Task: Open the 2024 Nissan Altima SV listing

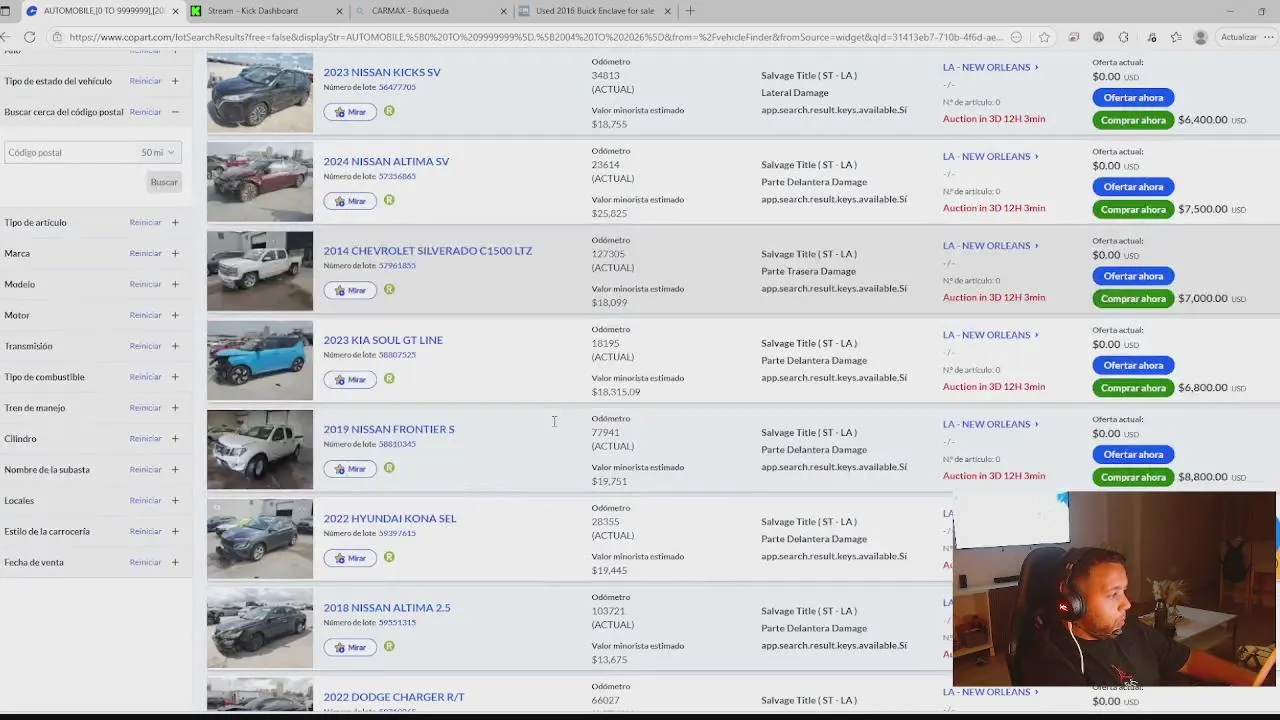Action: pos(386,161)
